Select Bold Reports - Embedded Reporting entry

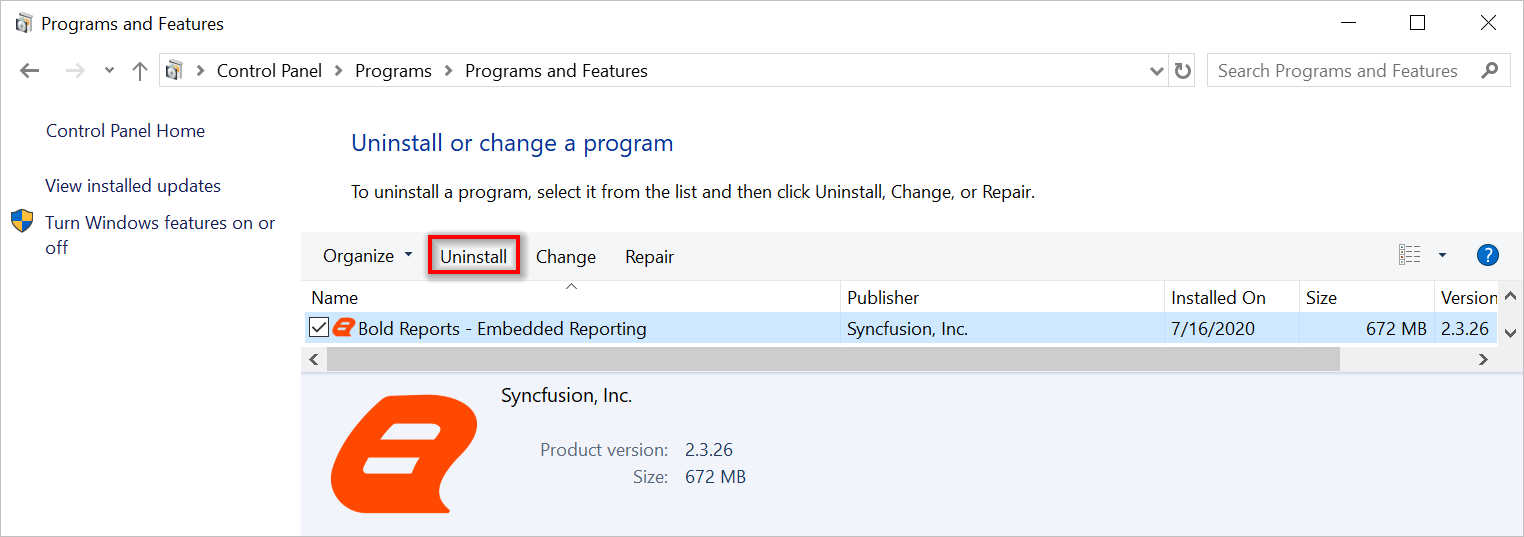point(502,328)
